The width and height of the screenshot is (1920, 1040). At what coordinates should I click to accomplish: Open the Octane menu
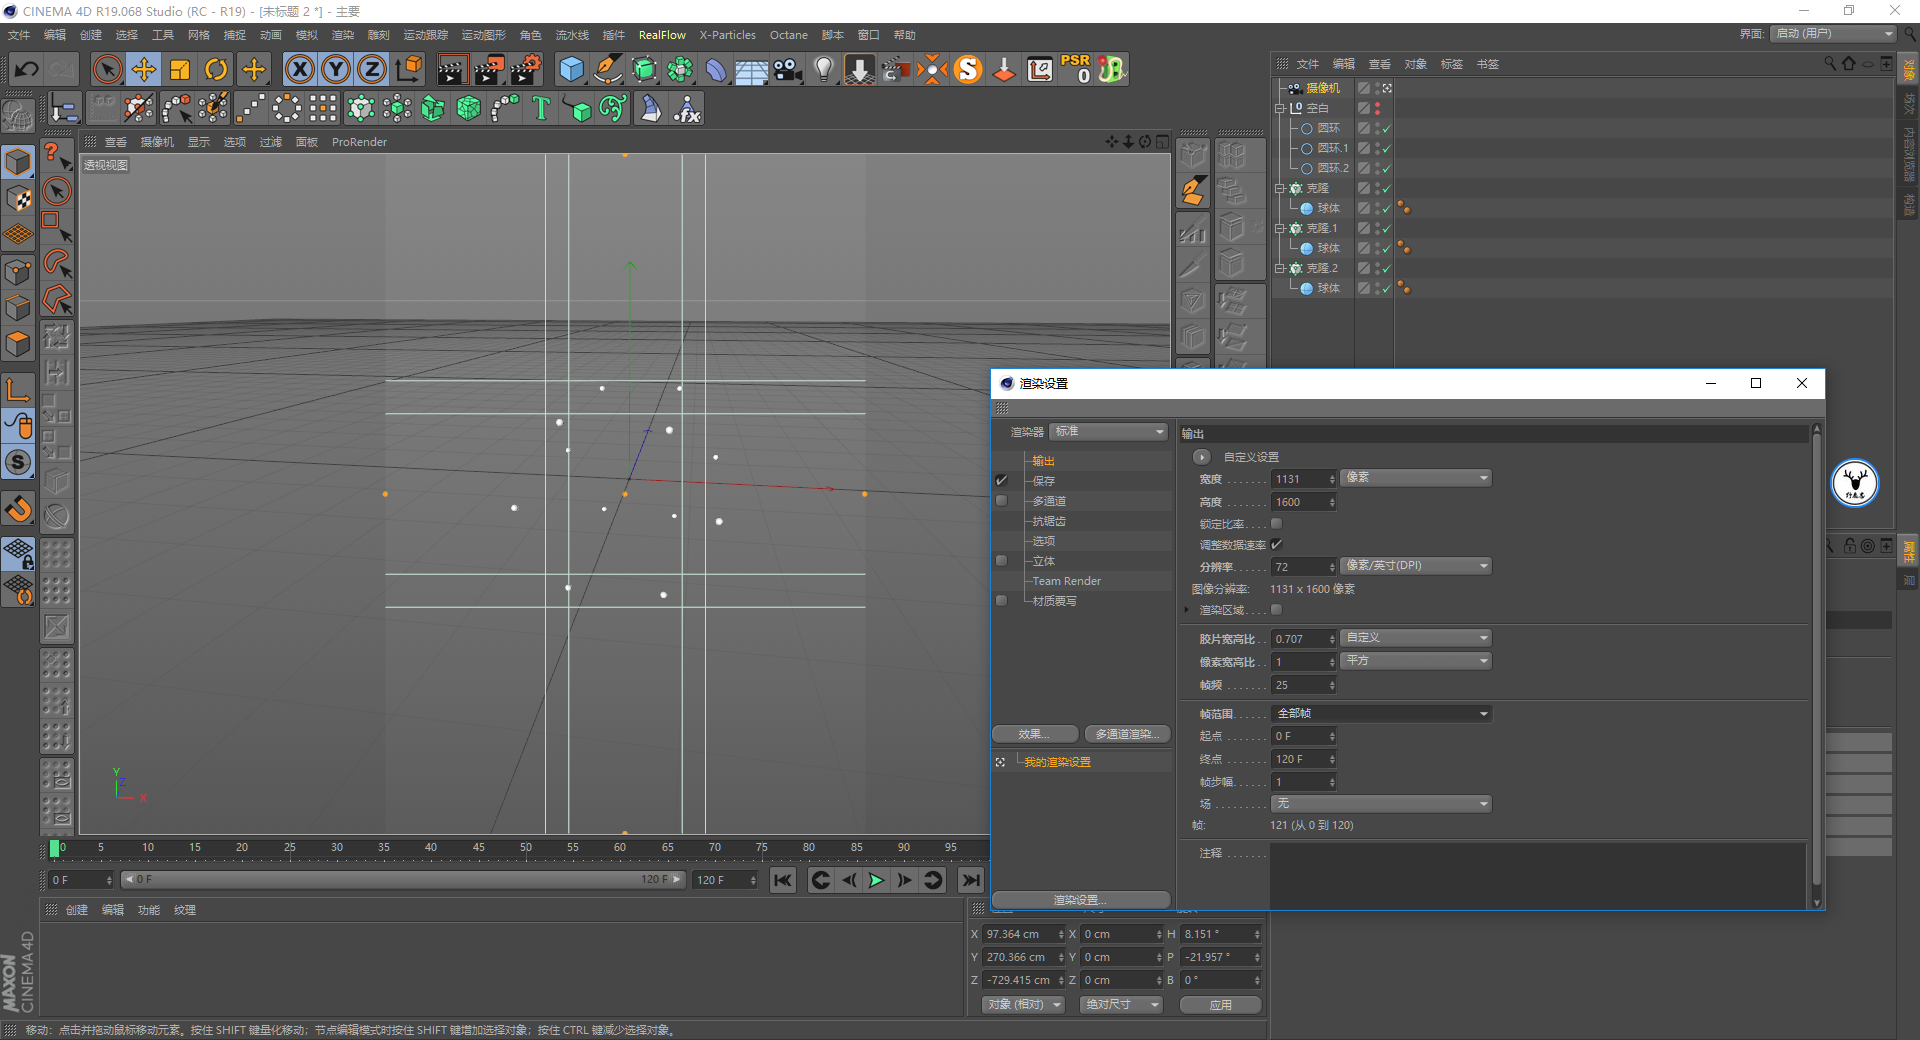(789, 35)
